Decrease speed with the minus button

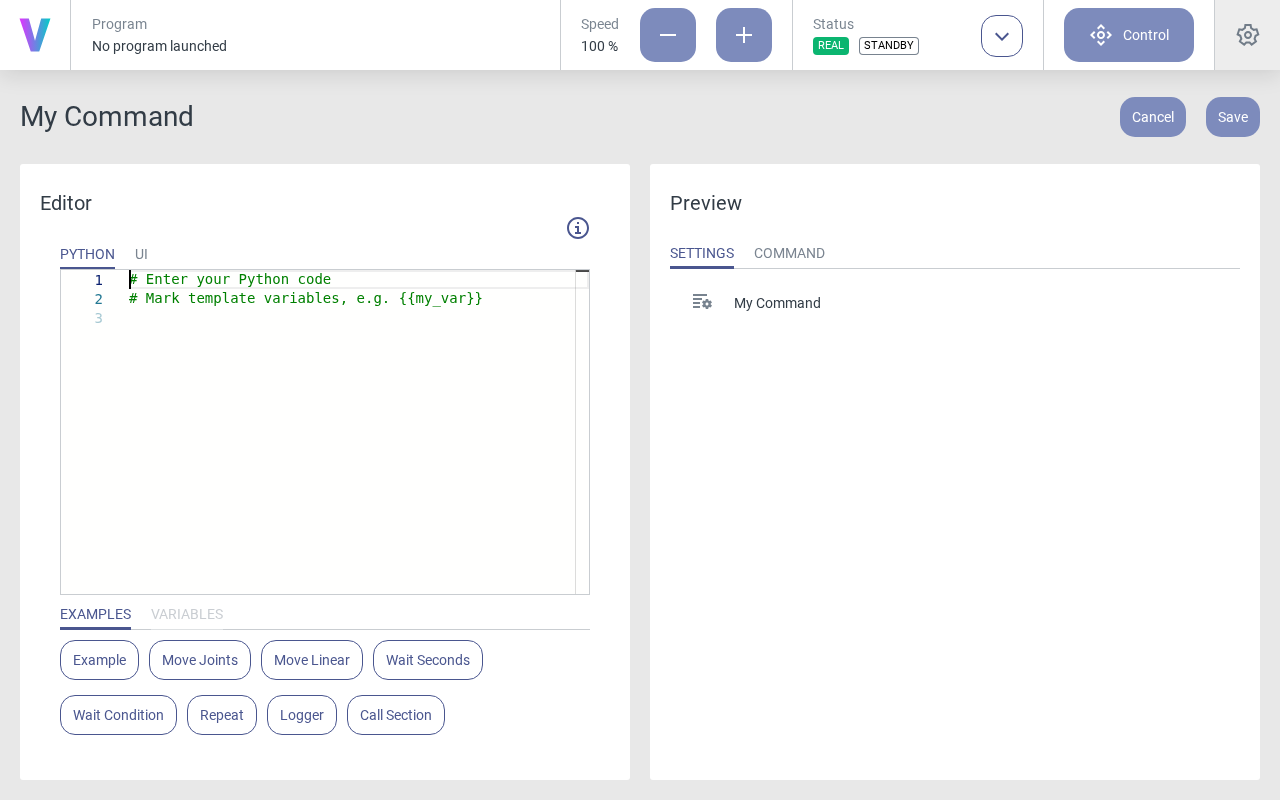click(x=668, y=35)
